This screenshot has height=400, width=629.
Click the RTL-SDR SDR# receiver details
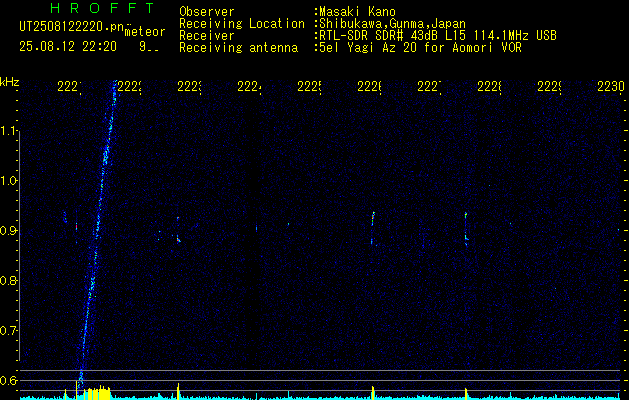[438, 36]
